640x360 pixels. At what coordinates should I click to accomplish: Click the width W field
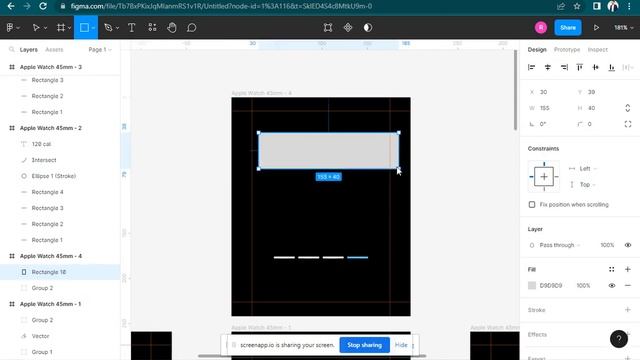coord(549,108)
